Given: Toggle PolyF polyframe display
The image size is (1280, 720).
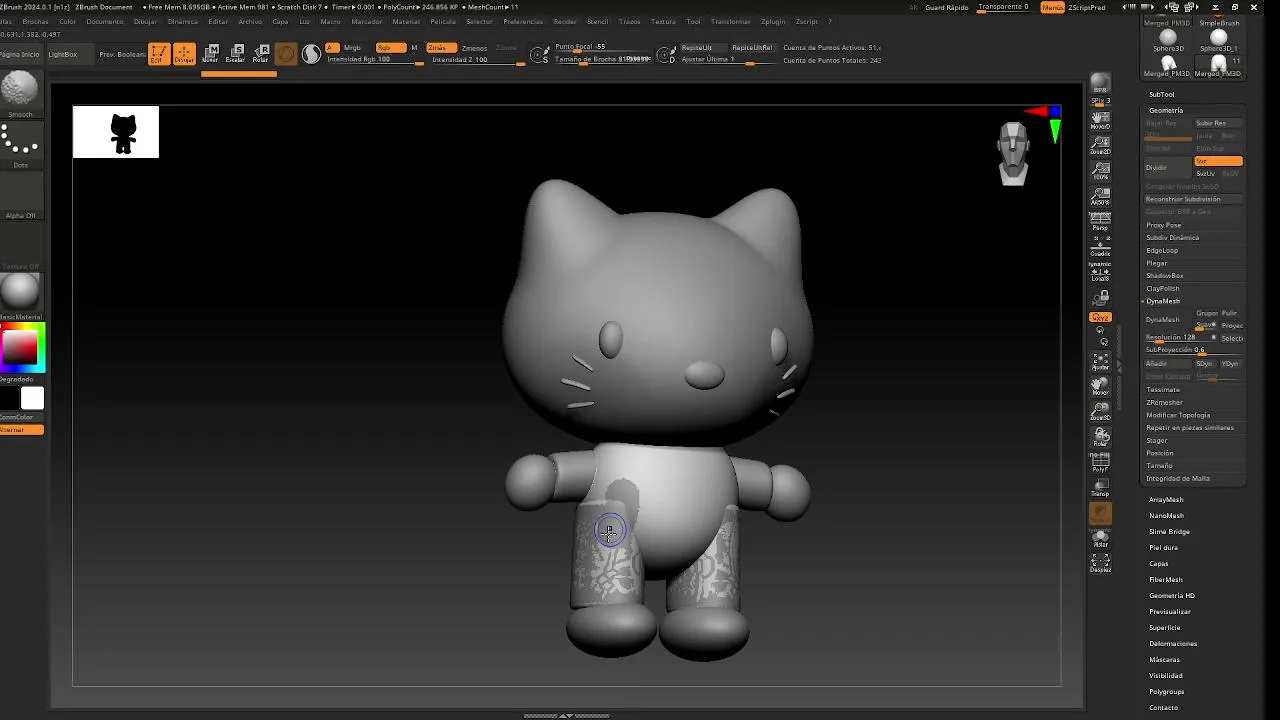Looking at the screenshot, I should (1100, 462).
